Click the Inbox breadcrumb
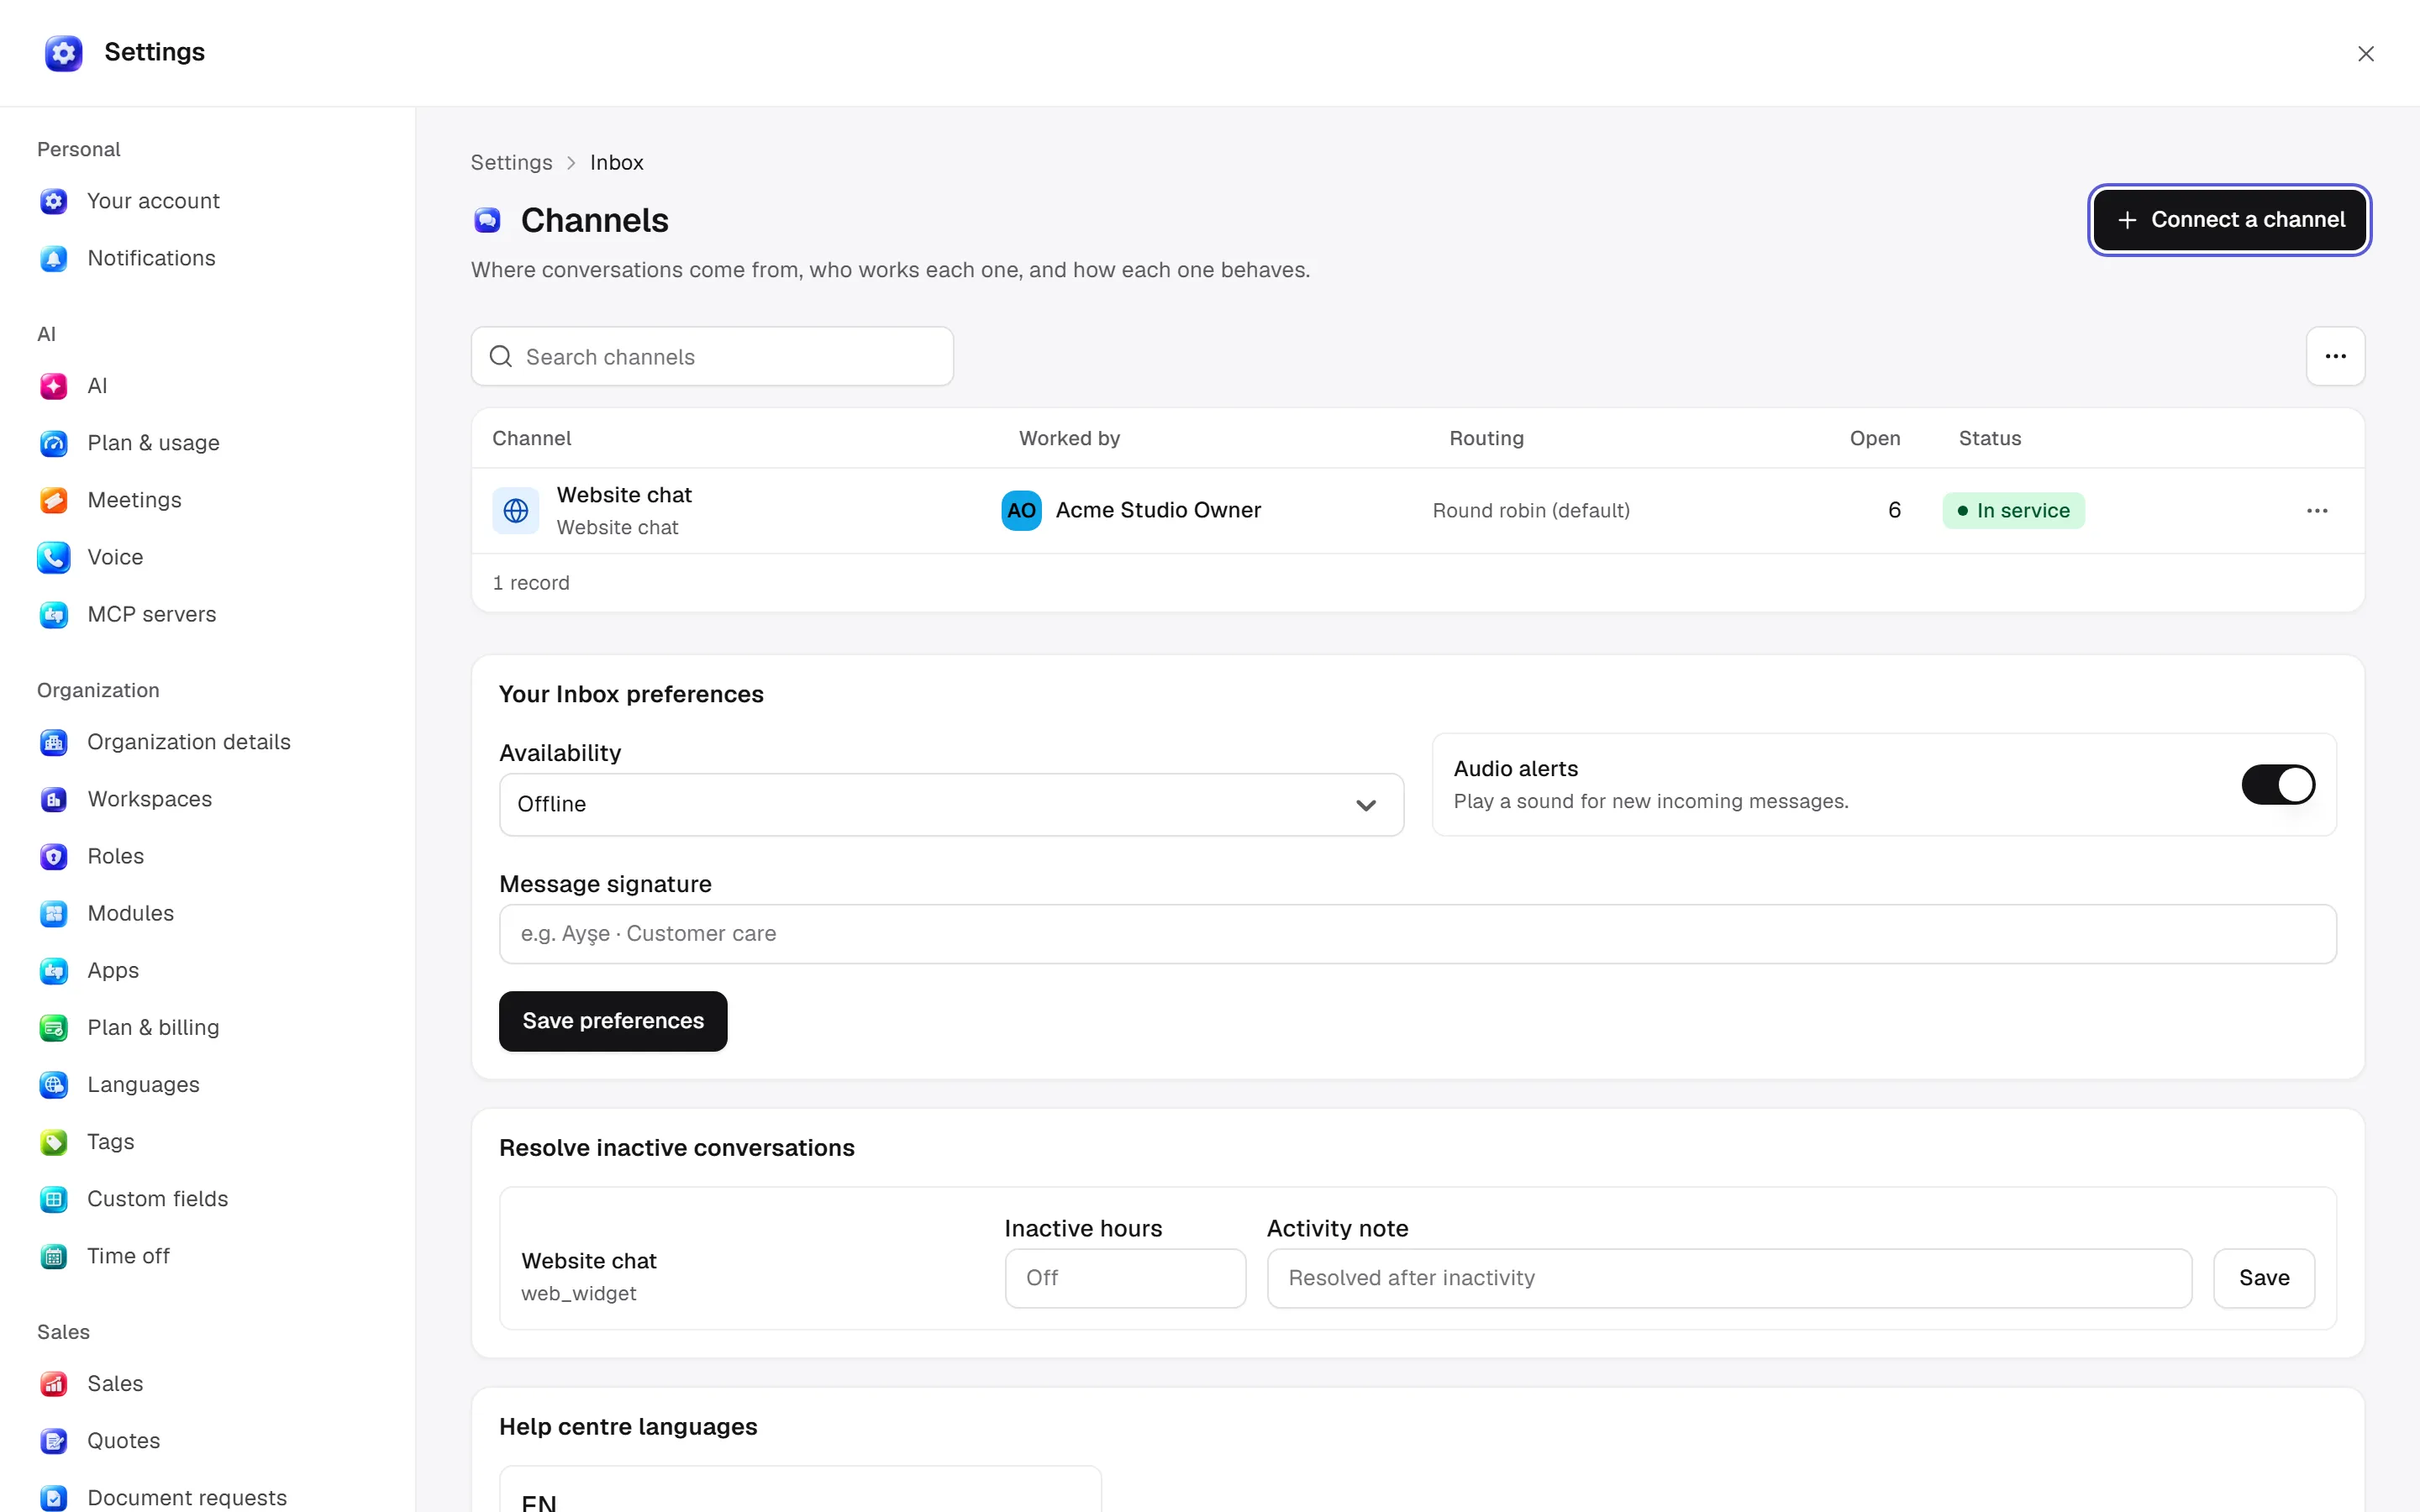This screenshot has height=1512, width=2420. (x=616, y=162)
